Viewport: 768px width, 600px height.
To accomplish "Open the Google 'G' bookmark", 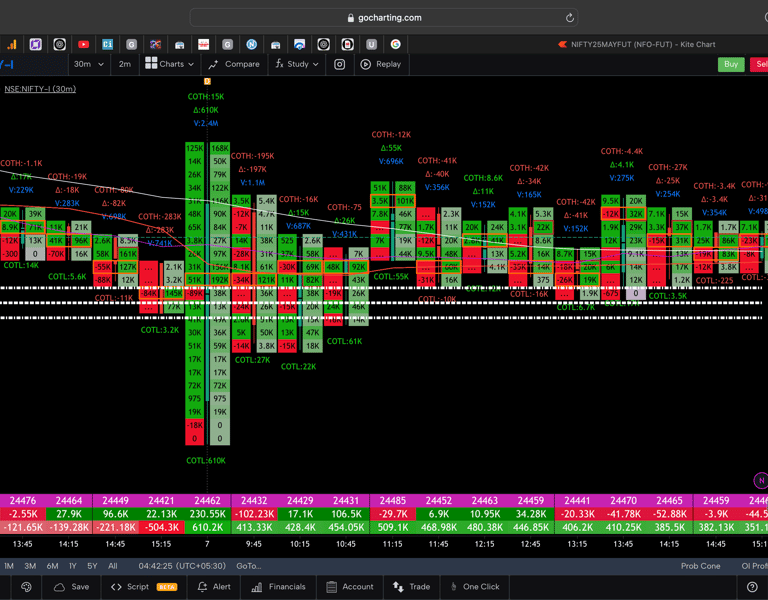I will 396,45.
